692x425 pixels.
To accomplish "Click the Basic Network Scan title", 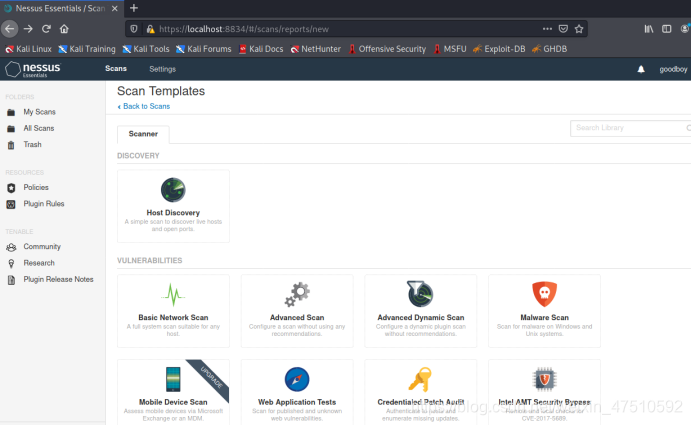I will click(173, 318).
